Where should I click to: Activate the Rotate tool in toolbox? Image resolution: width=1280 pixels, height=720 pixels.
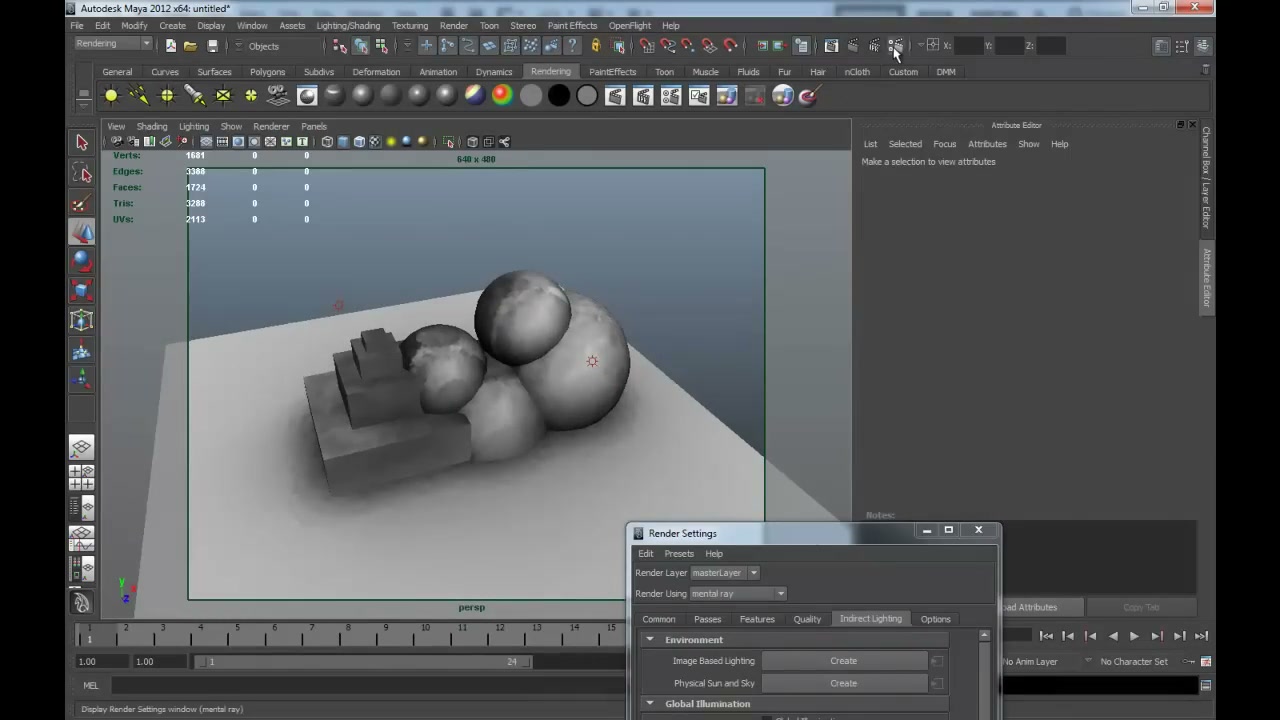pyautogui.click(x=82, y=262)
